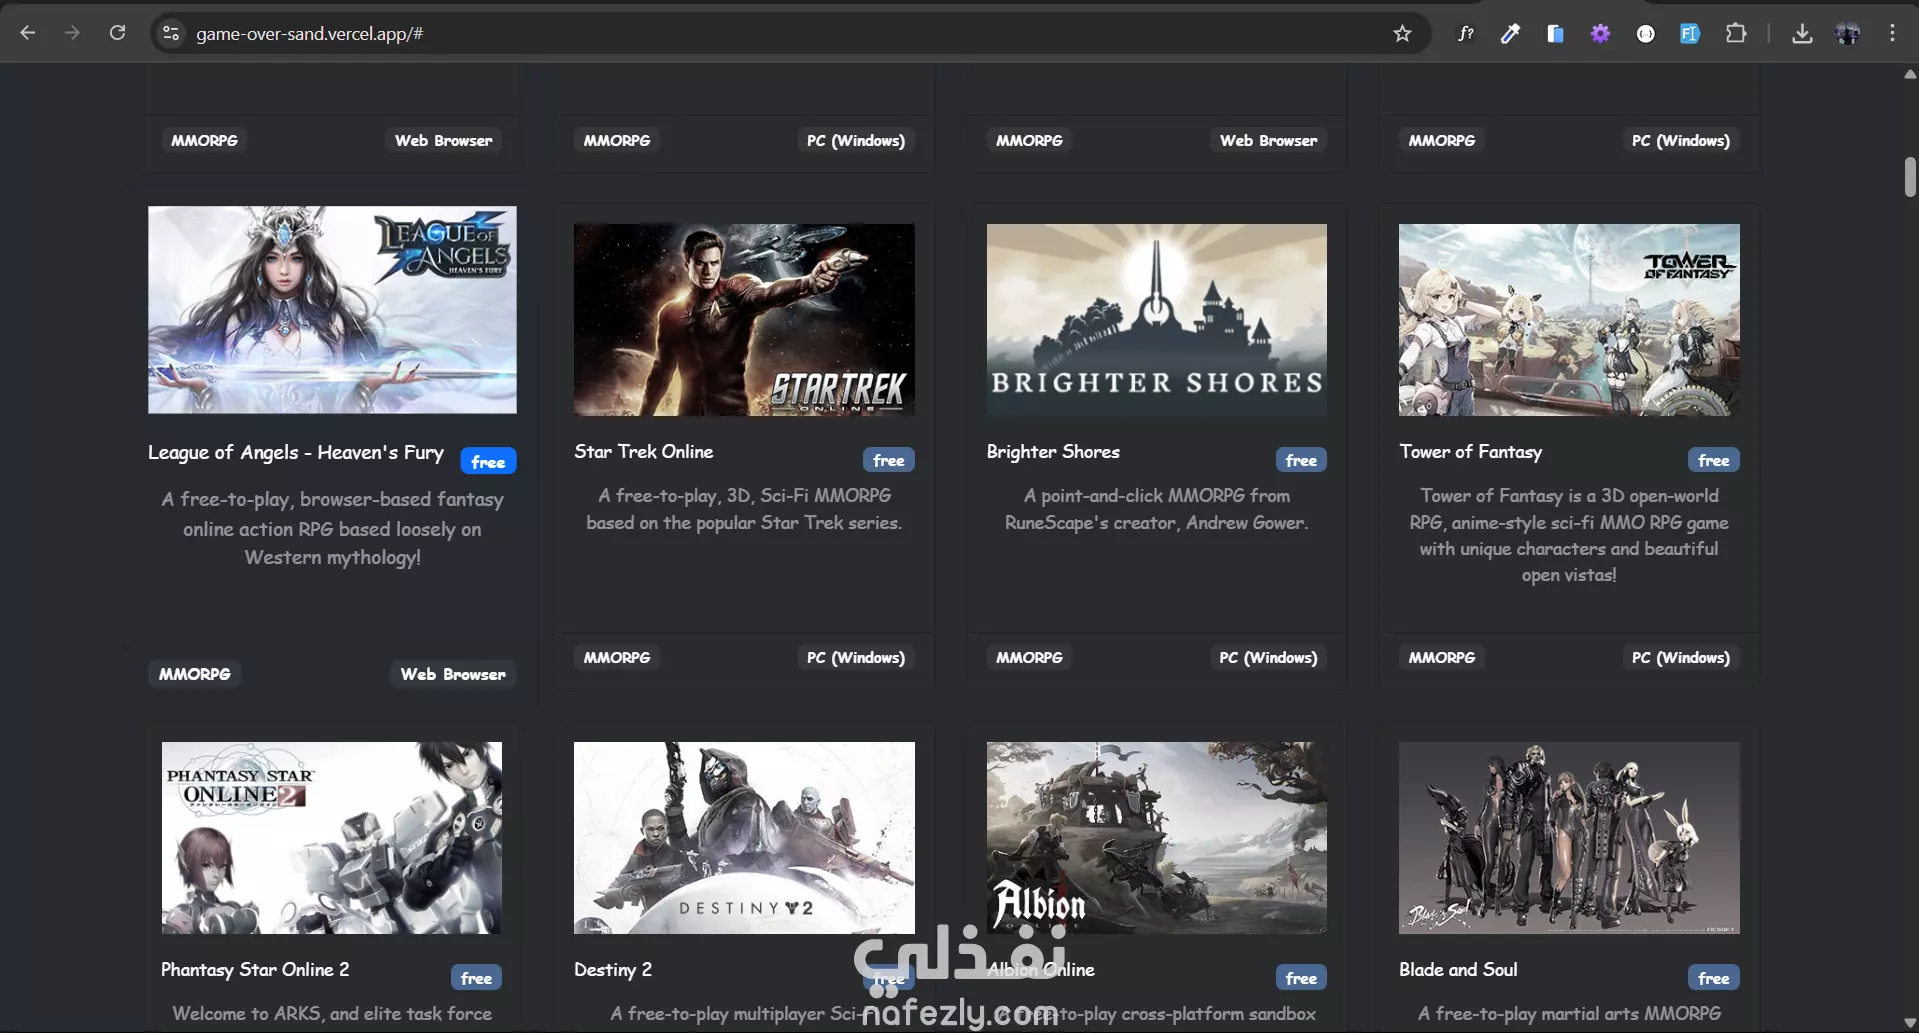The image size is (1919, 1033).
Task: Click the free badge on League of Angels
Action: (488, 461)
